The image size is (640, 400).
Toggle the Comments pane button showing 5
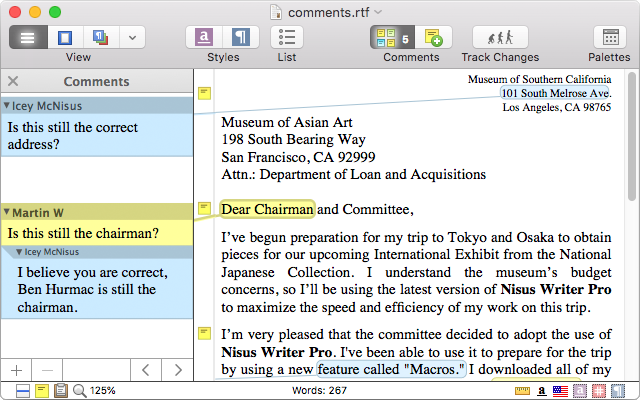click(392, 38)
